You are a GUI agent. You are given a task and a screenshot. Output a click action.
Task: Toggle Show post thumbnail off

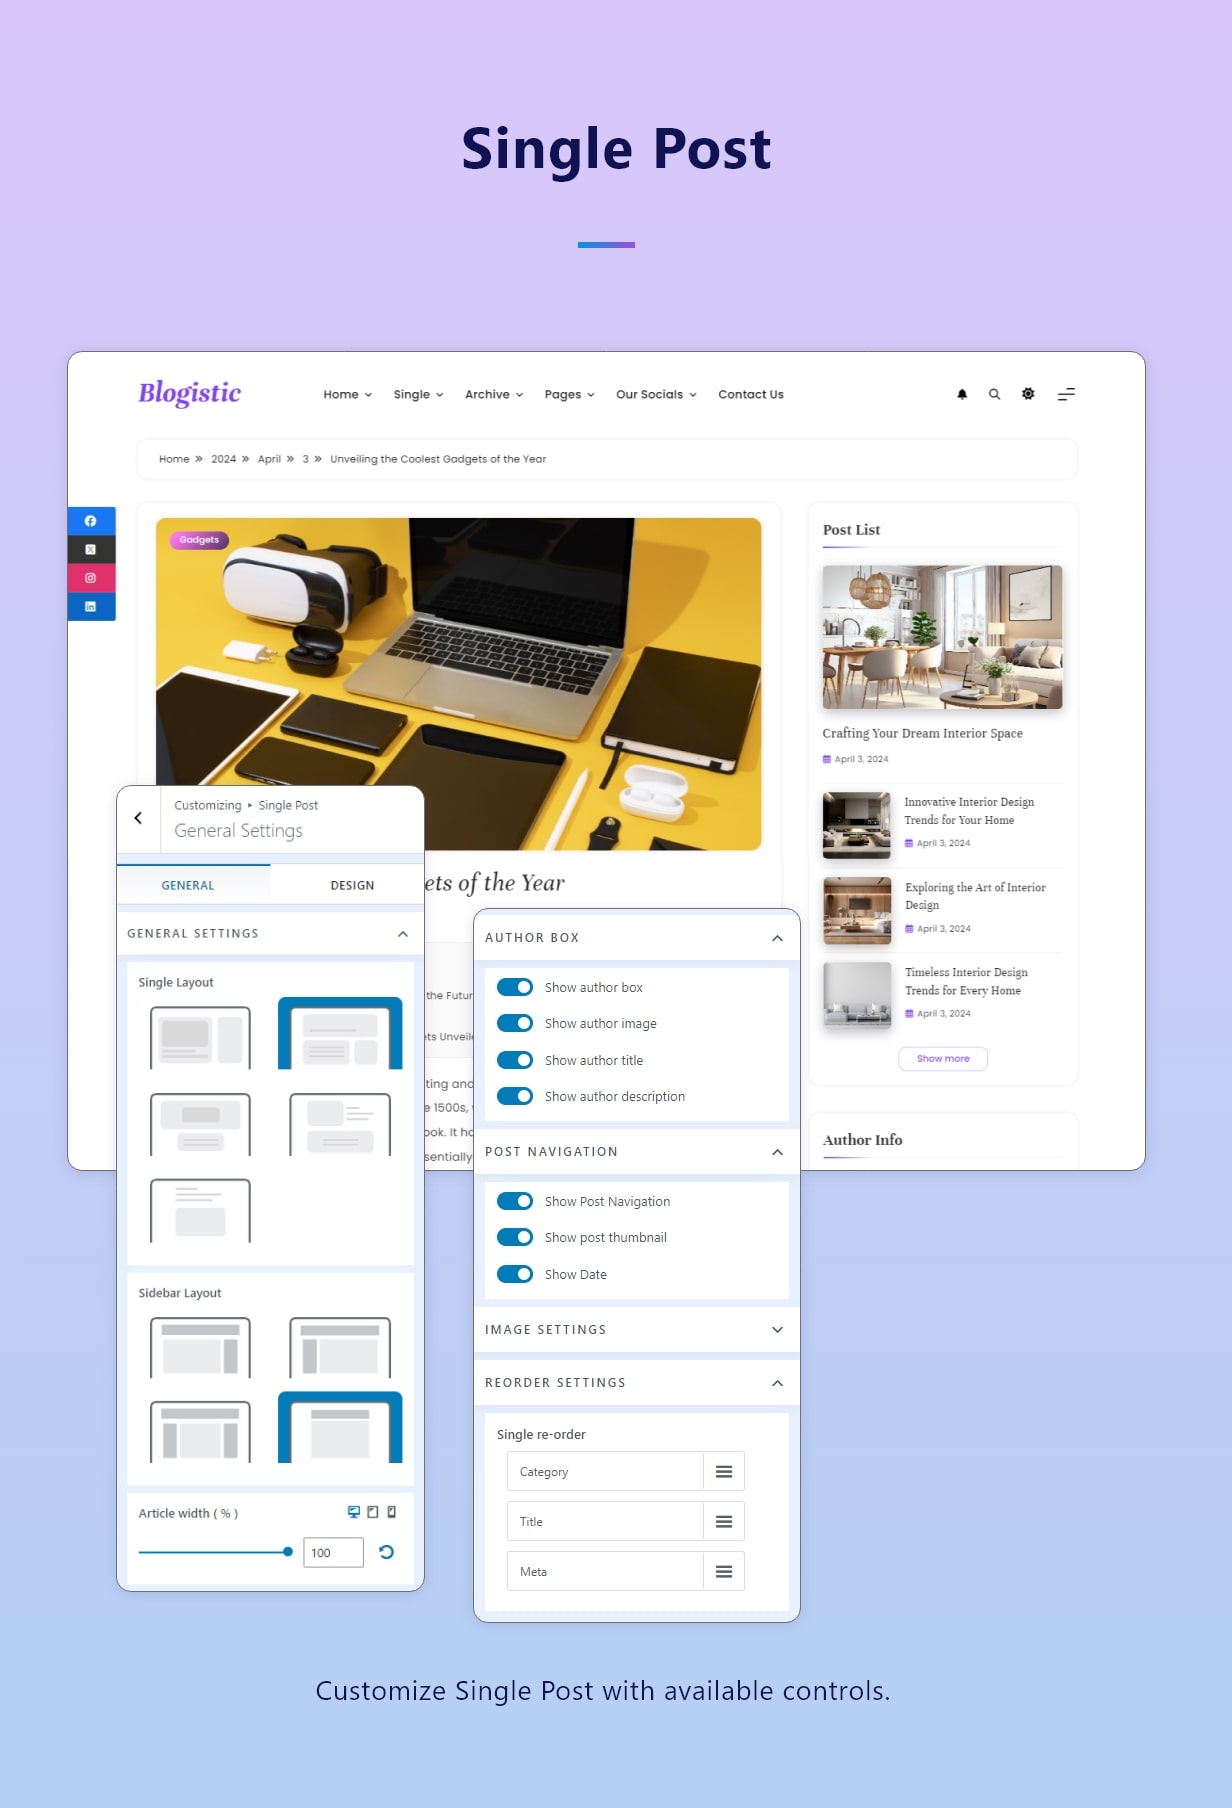[515, 1237]
